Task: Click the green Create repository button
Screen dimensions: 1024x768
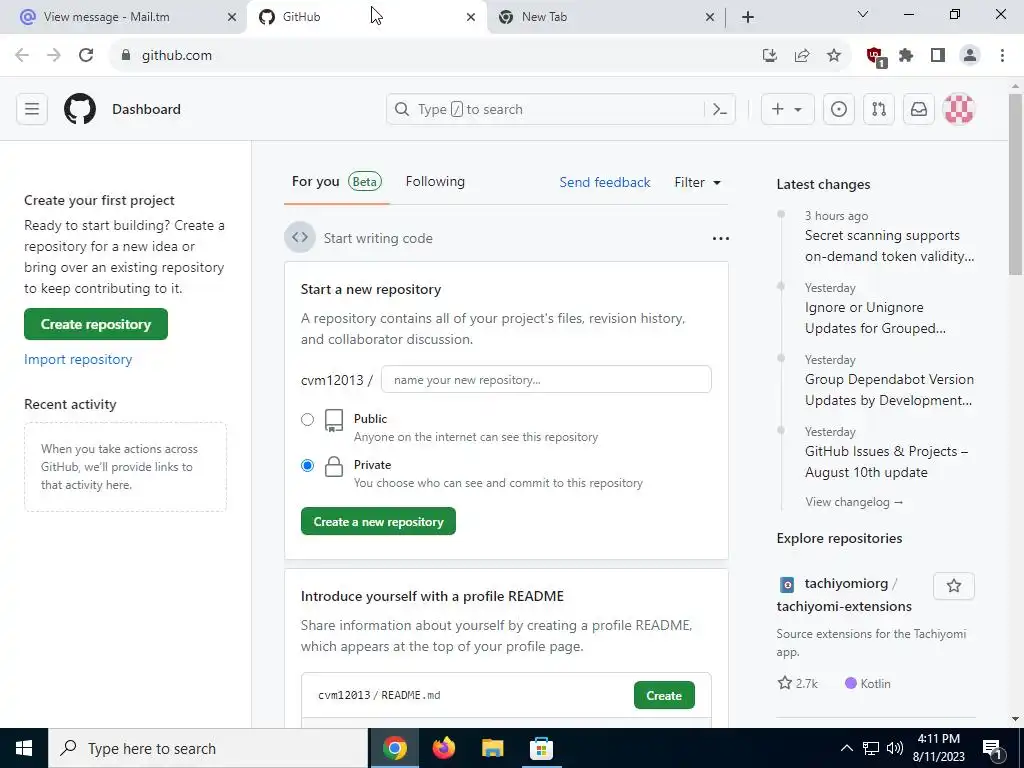Action: click(96, 324)
